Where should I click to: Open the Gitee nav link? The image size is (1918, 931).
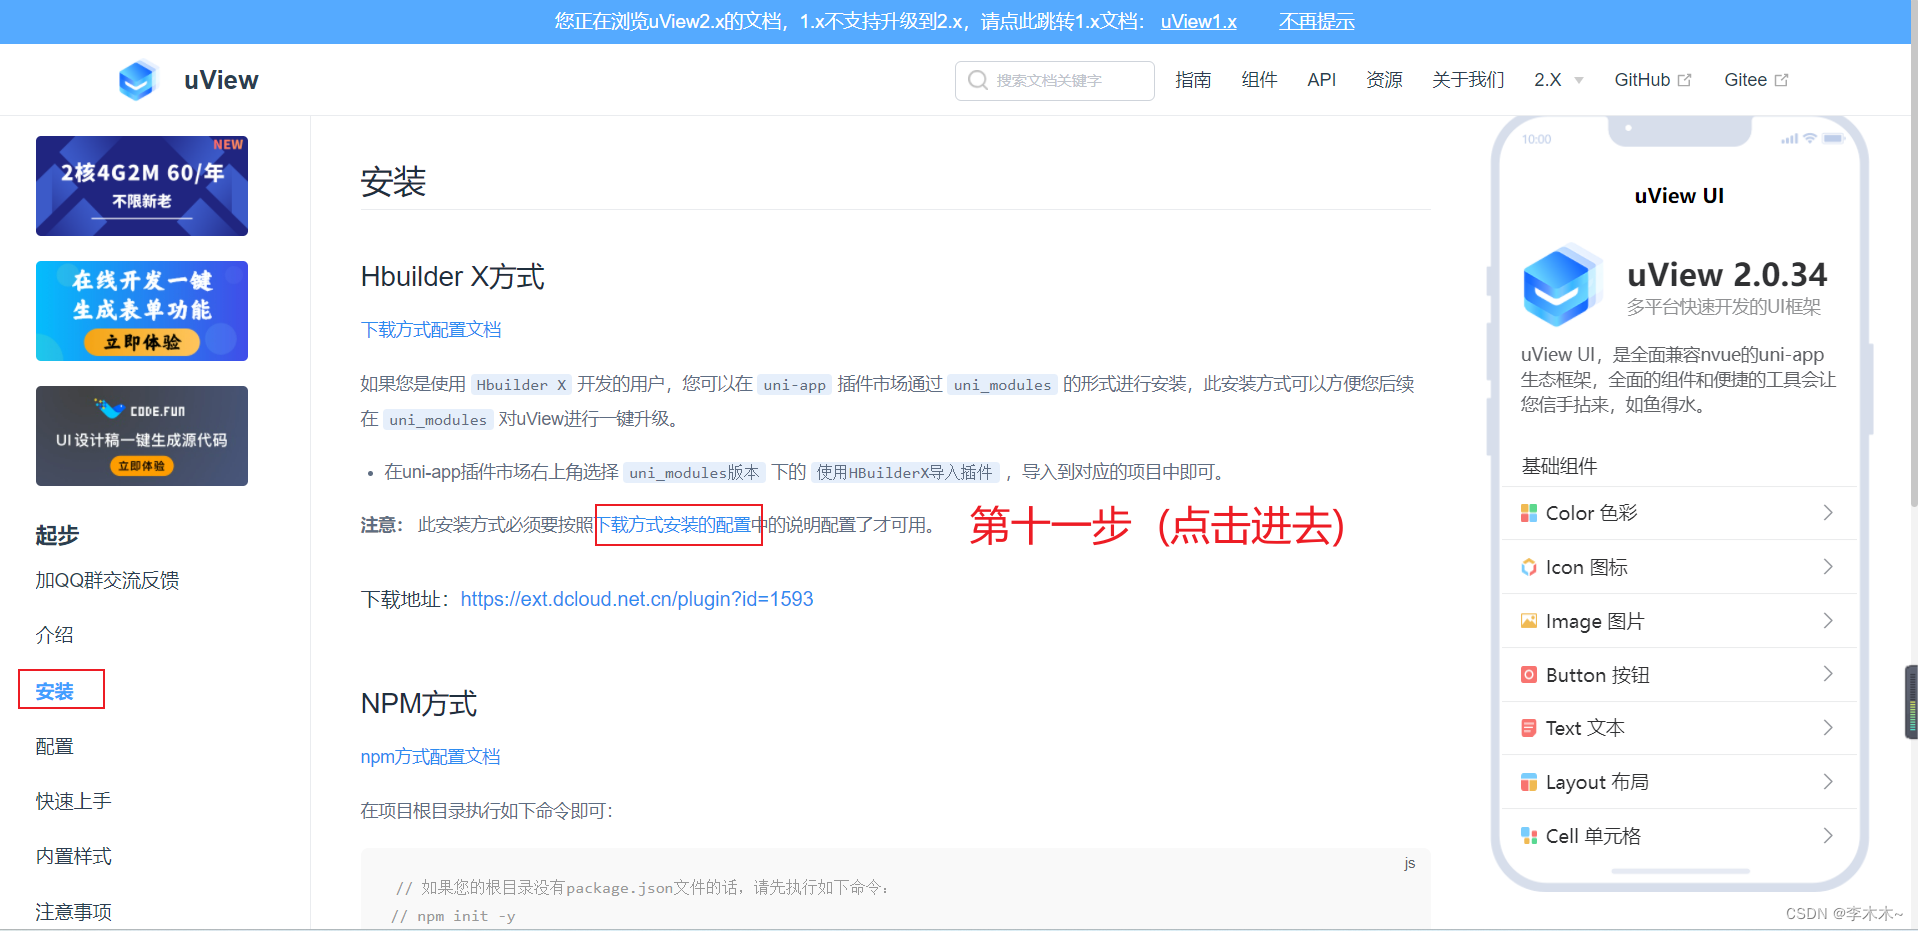point(1756,80)
